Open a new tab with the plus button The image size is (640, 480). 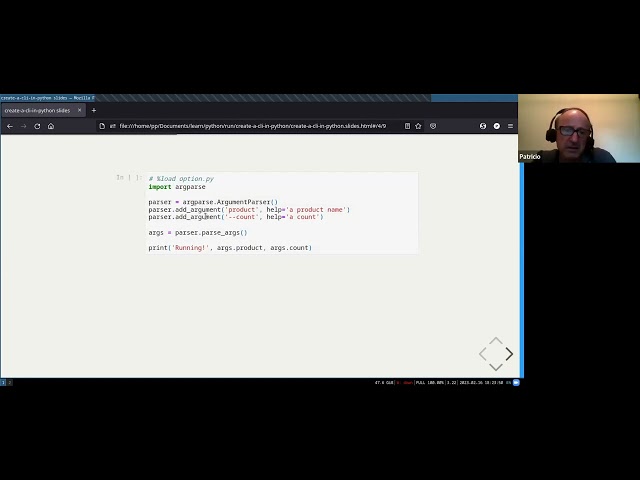(x=94, y=110)
